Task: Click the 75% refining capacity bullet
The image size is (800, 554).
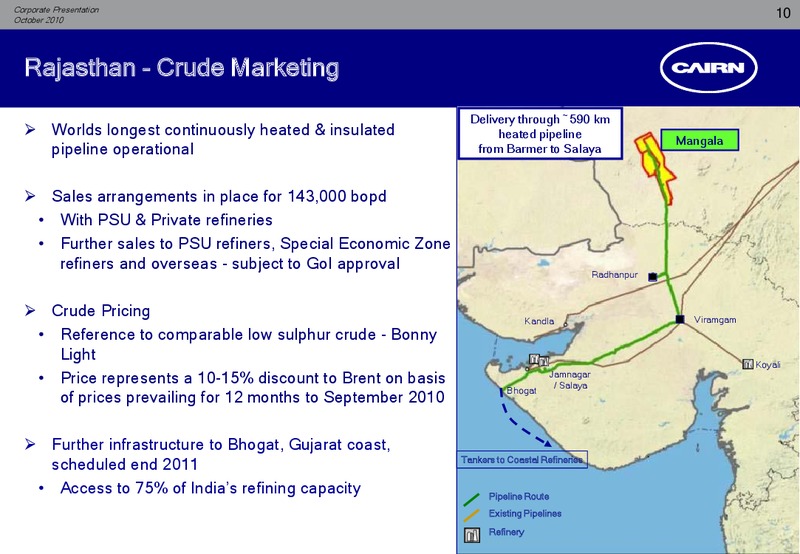Action: 210,488
